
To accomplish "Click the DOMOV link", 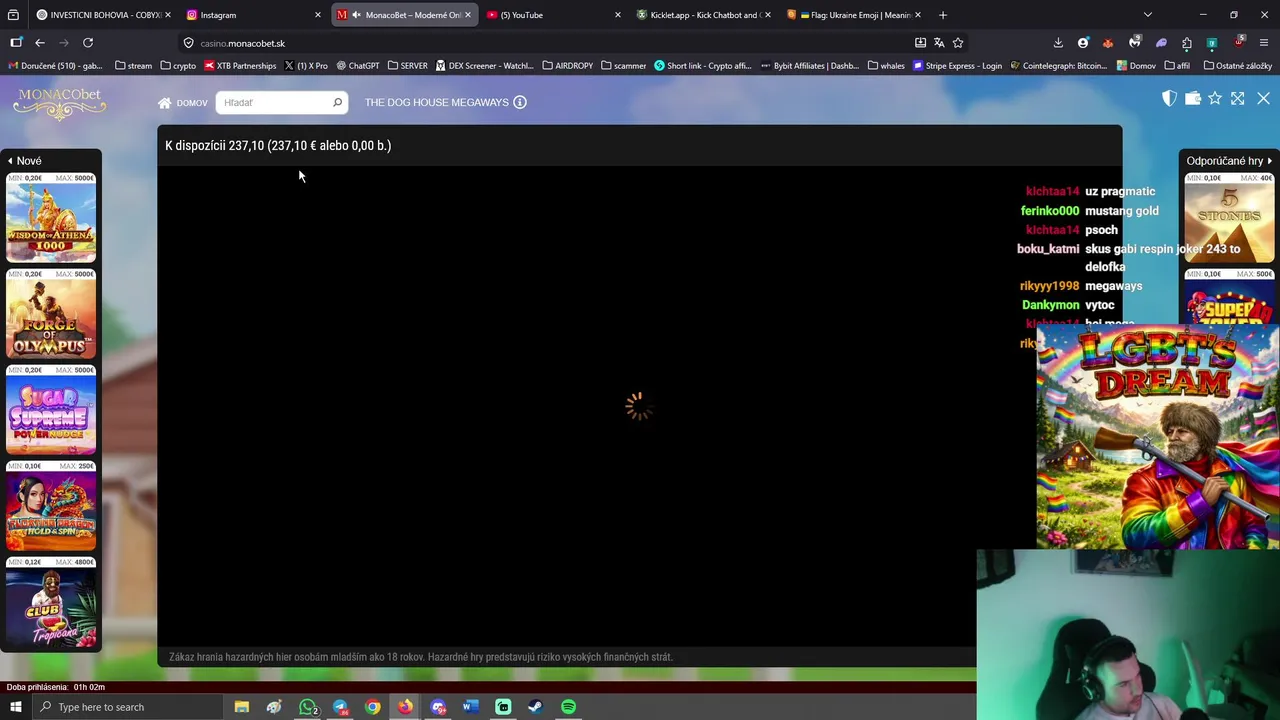I will [192, 103].
